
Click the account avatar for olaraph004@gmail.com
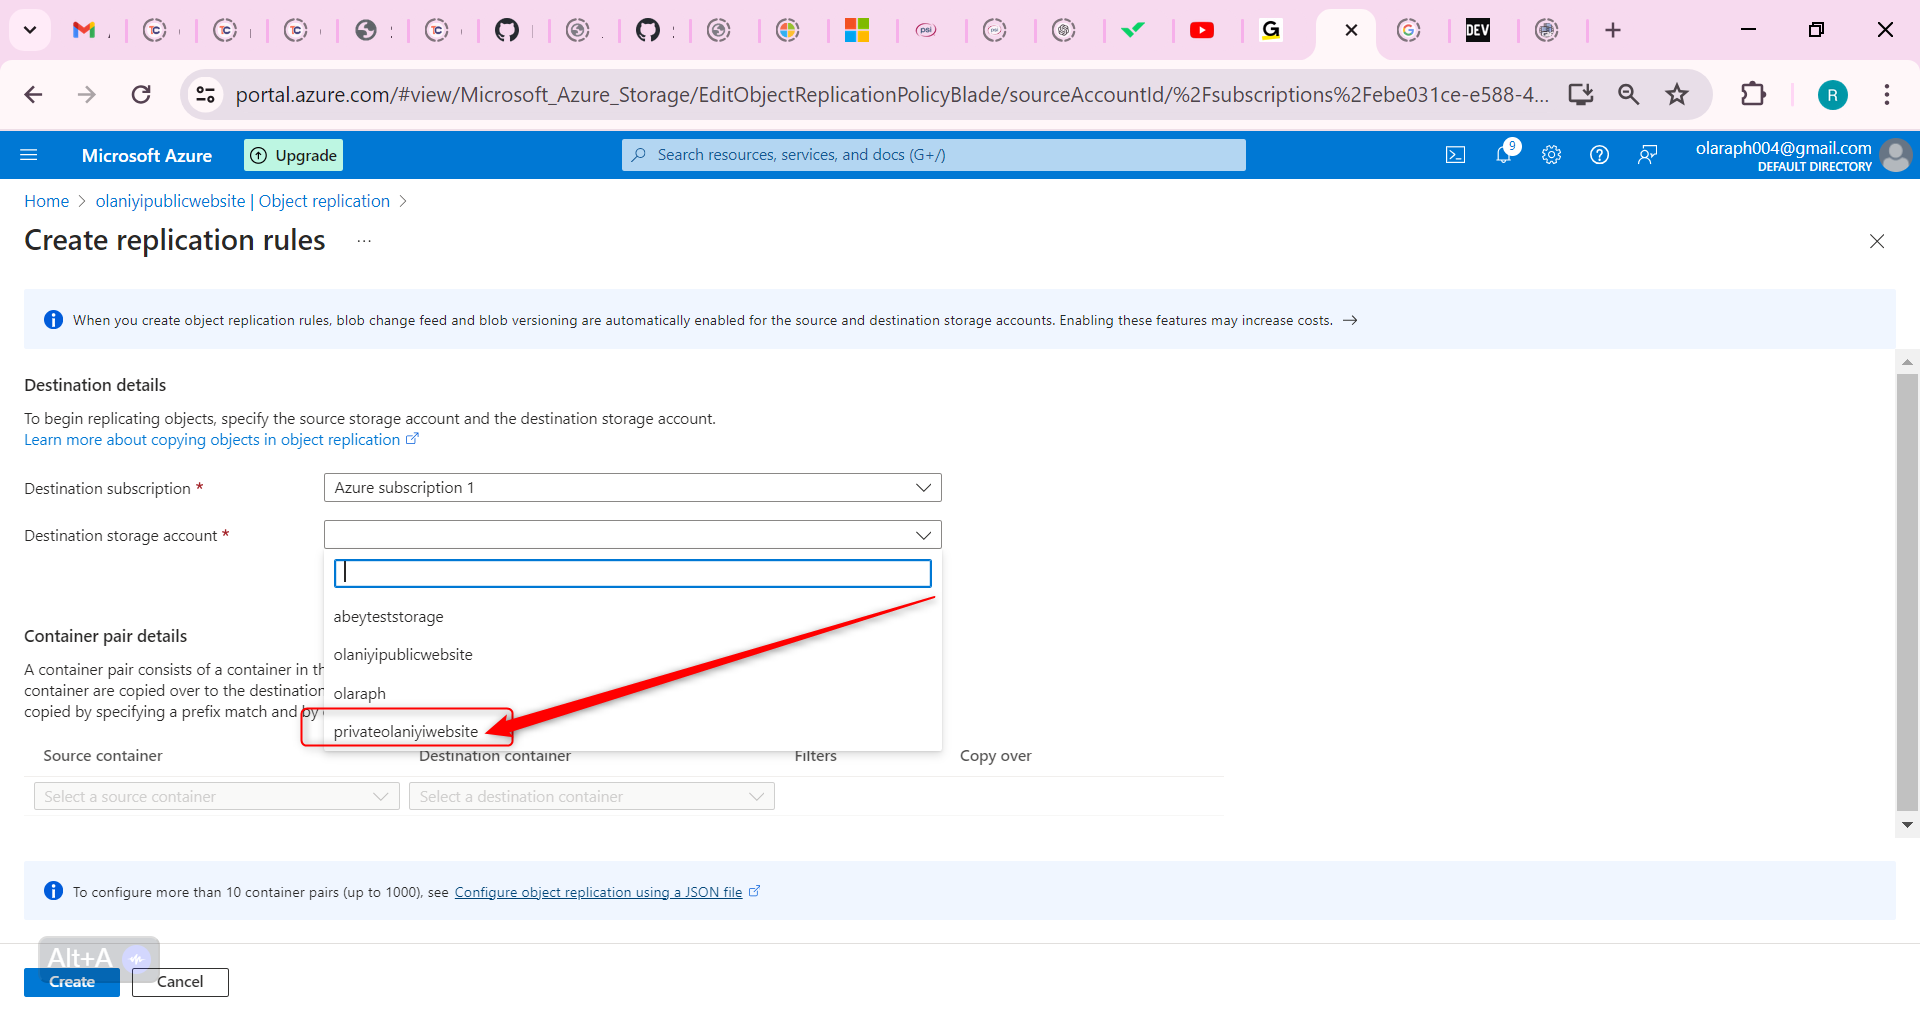click(x=1896, y=155)
